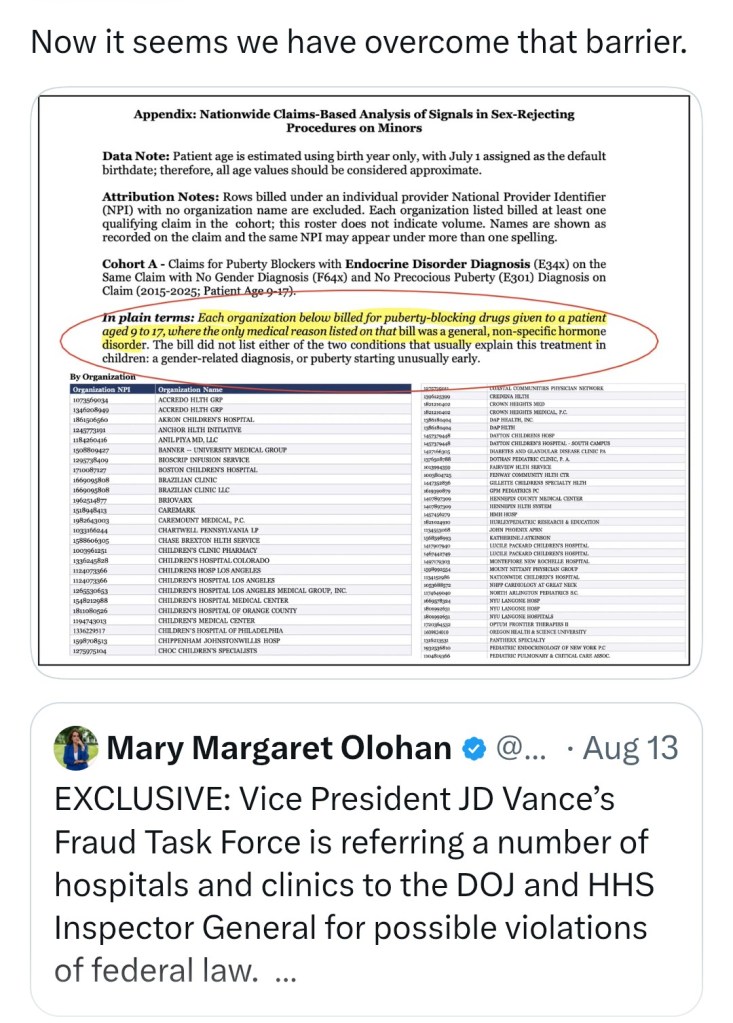Open the appendix document image title
The height and width of the screenshot is (1023, 733).
coord(354,121)
